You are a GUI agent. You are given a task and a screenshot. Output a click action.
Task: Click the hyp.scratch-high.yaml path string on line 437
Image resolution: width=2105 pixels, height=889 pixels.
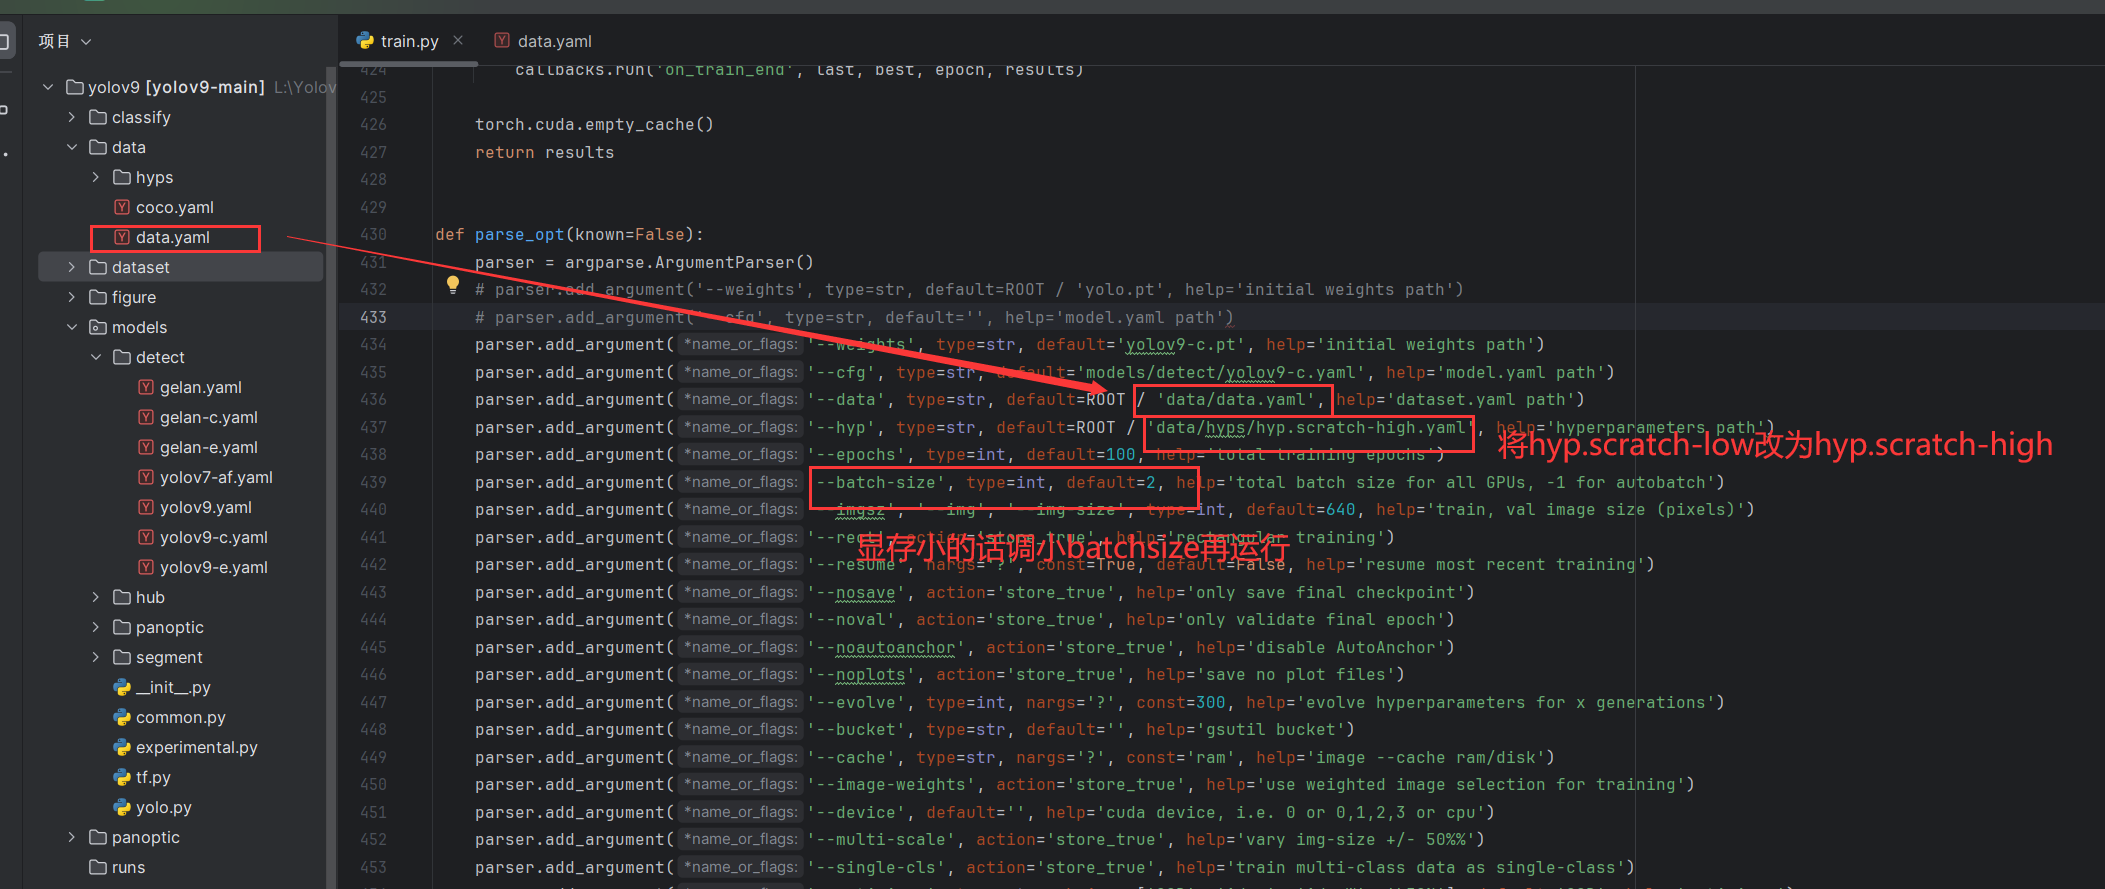point(1310,427)
